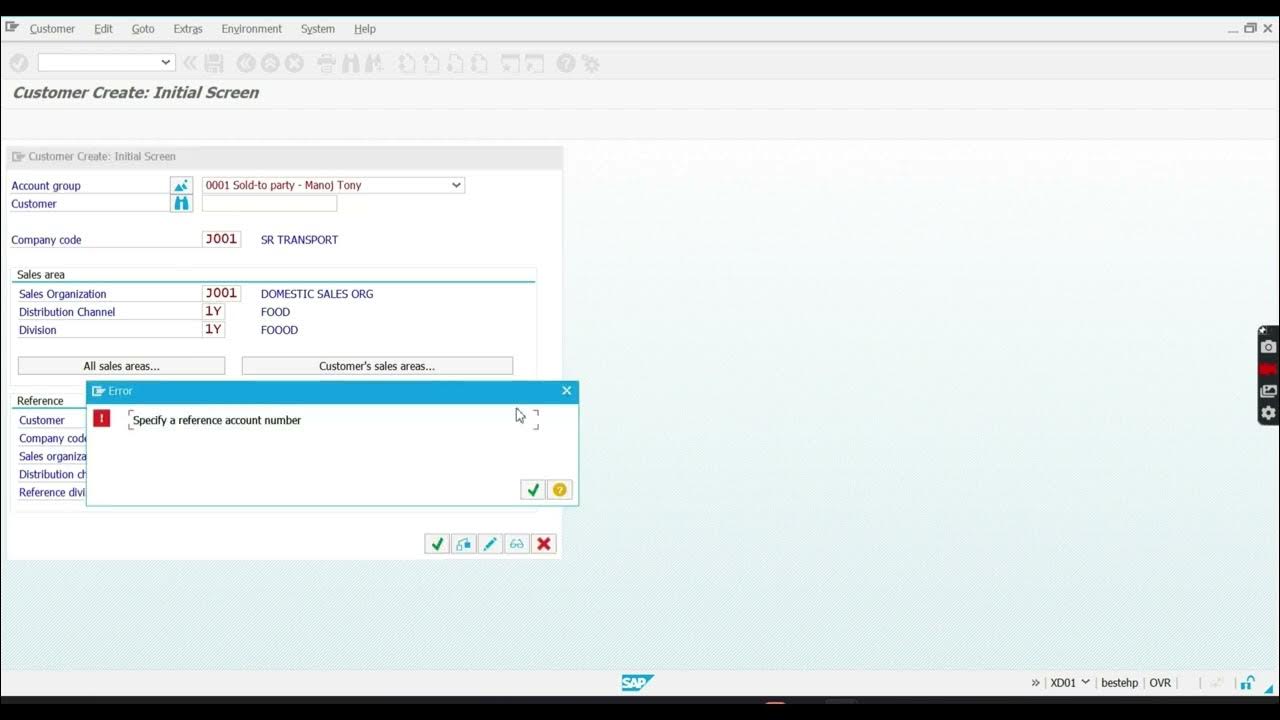
Task: Open the Edit menu
Action: coord(103,29)
